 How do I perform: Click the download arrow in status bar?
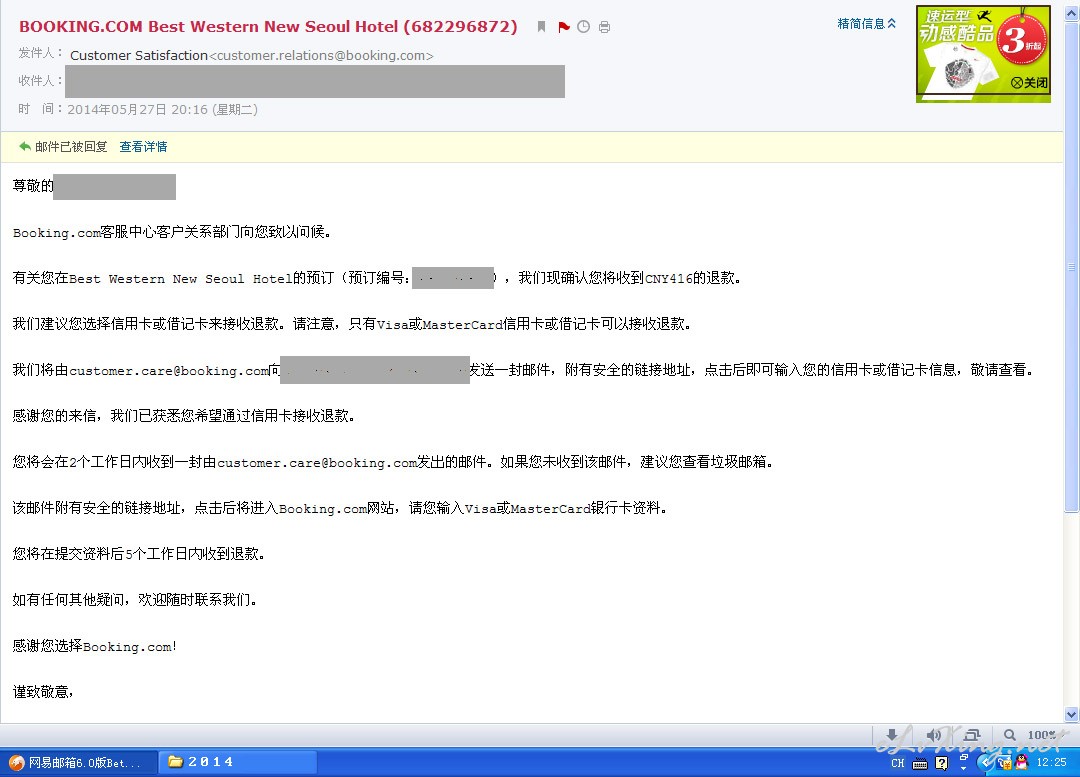[891, 735]
